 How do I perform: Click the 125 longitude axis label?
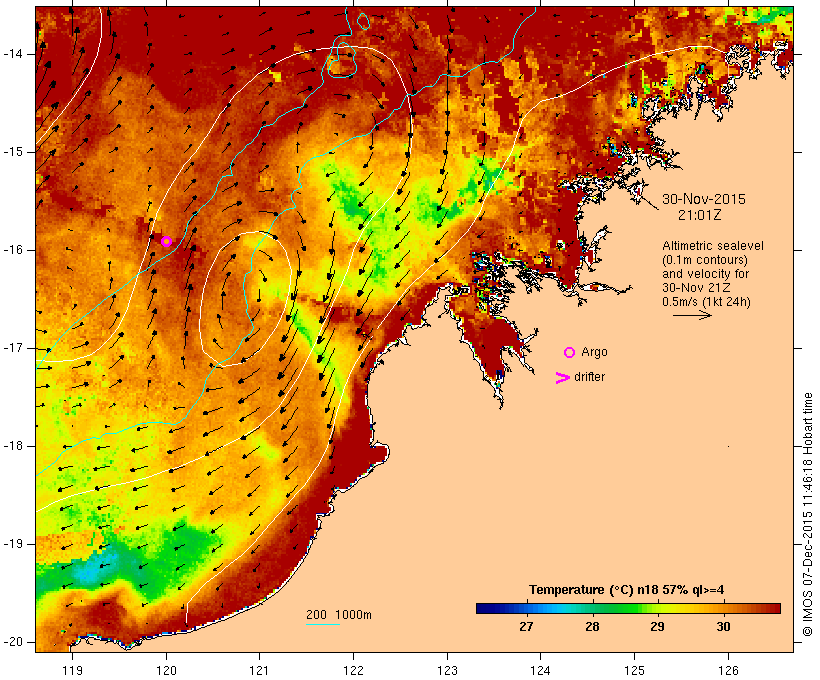click(x=634, y=670)
